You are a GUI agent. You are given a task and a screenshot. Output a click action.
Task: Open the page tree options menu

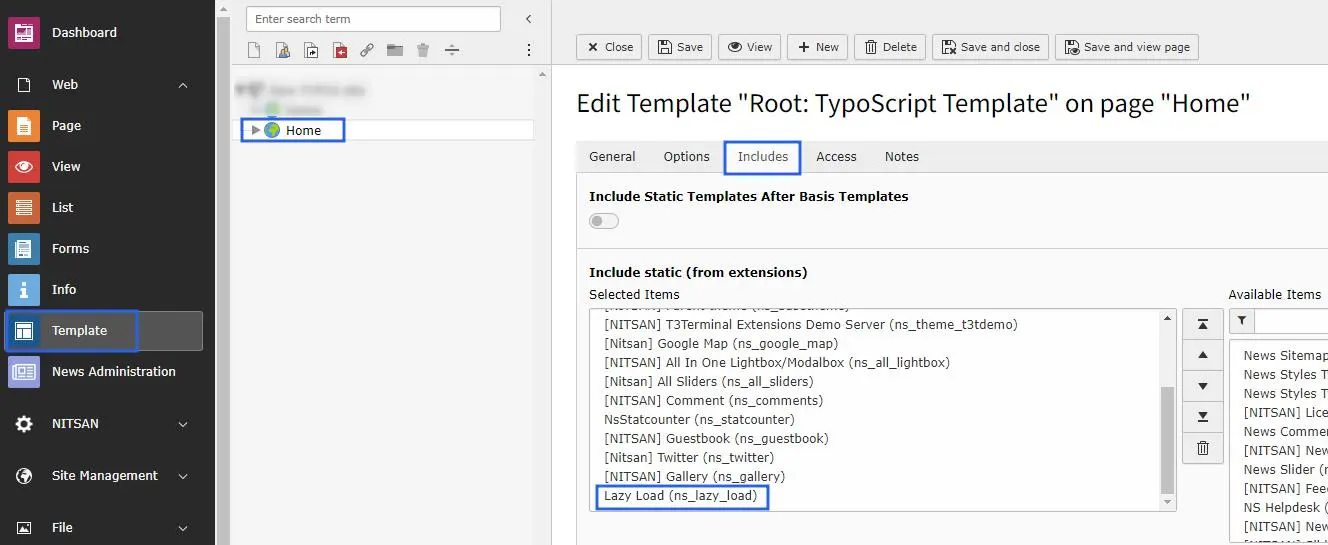tap(529, 50)
